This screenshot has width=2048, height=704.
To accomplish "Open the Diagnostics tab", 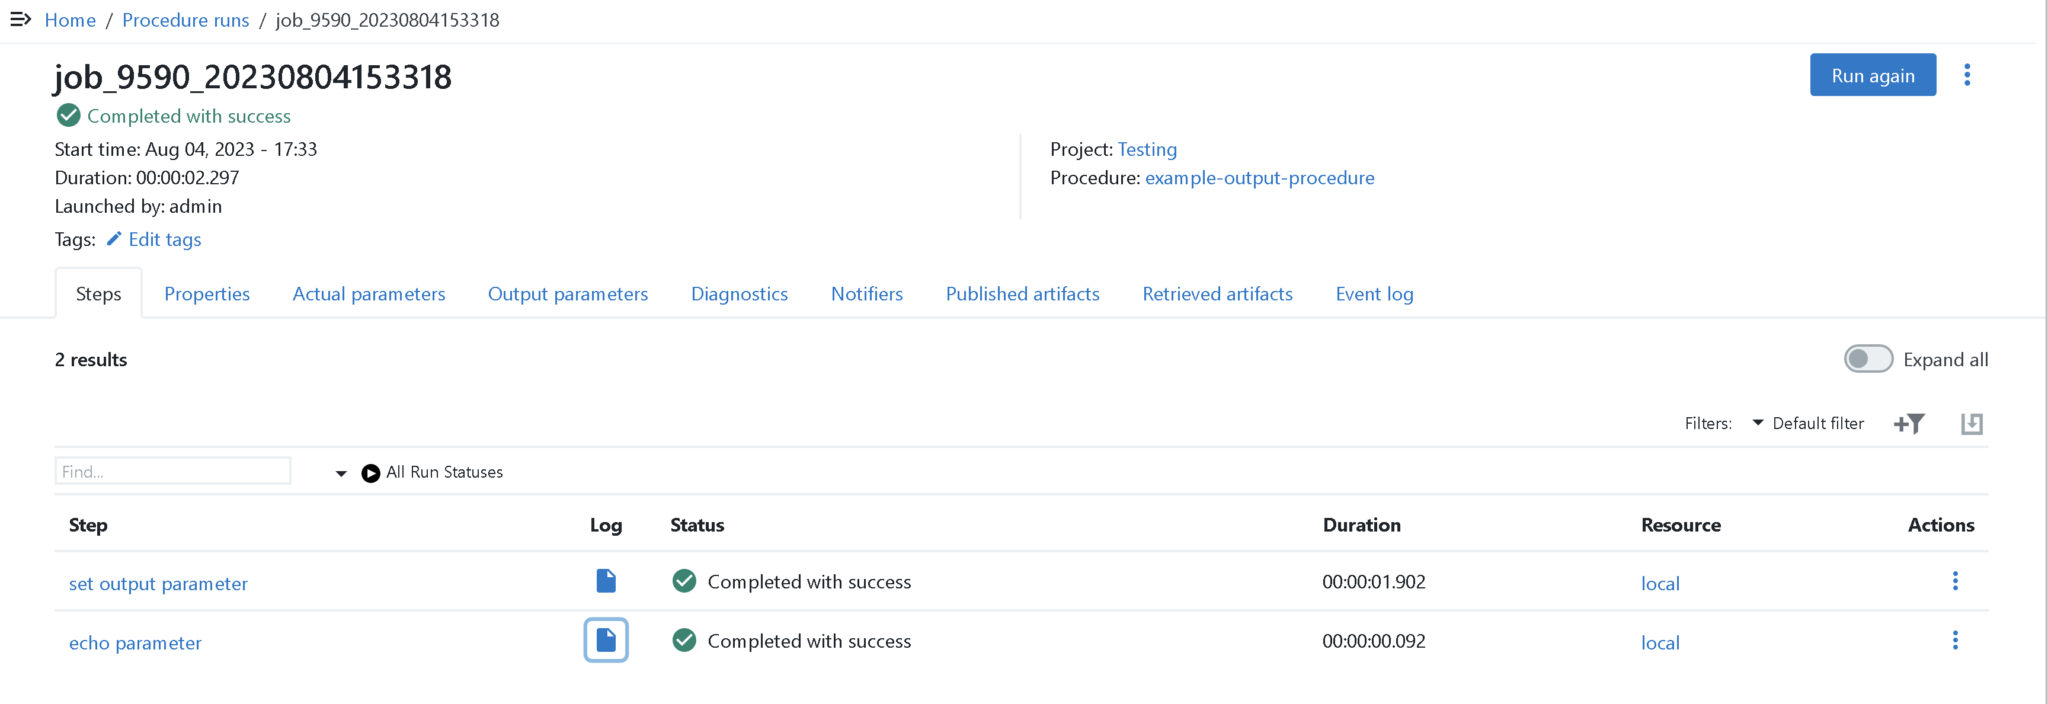I will pos(739,294).
